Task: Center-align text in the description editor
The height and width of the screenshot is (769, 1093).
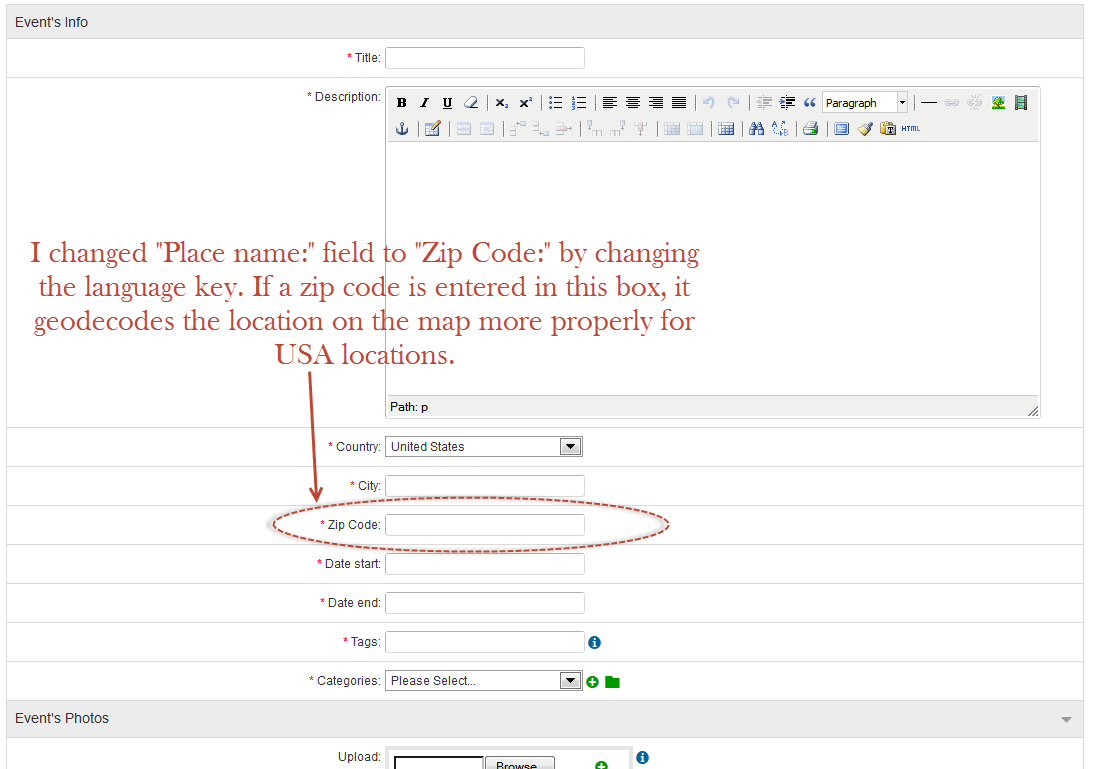Action: (x=633, y=103)
